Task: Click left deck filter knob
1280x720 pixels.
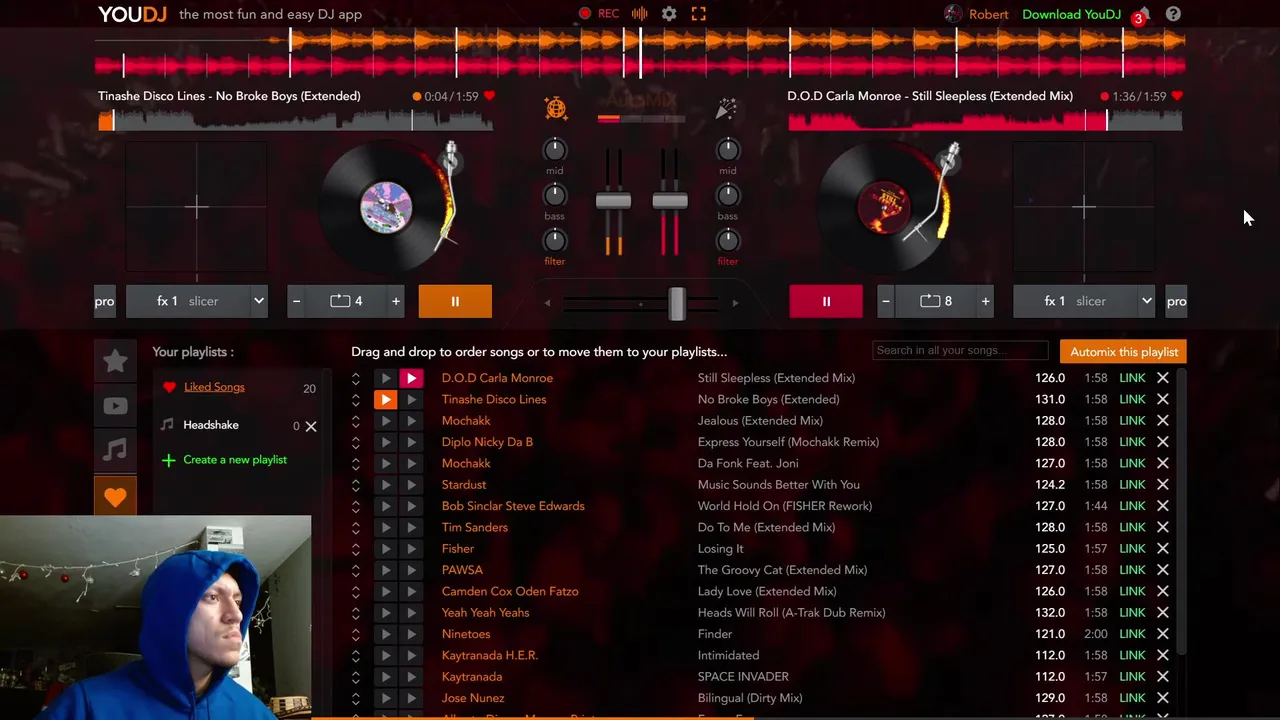Action: [554, 240]
